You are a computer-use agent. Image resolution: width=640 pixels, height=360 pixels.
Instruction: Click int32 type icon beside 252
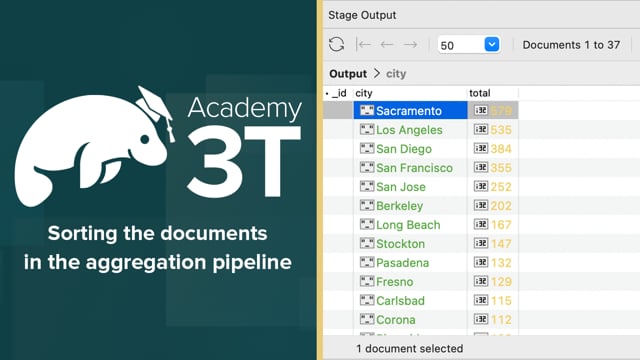click(480, 186)
